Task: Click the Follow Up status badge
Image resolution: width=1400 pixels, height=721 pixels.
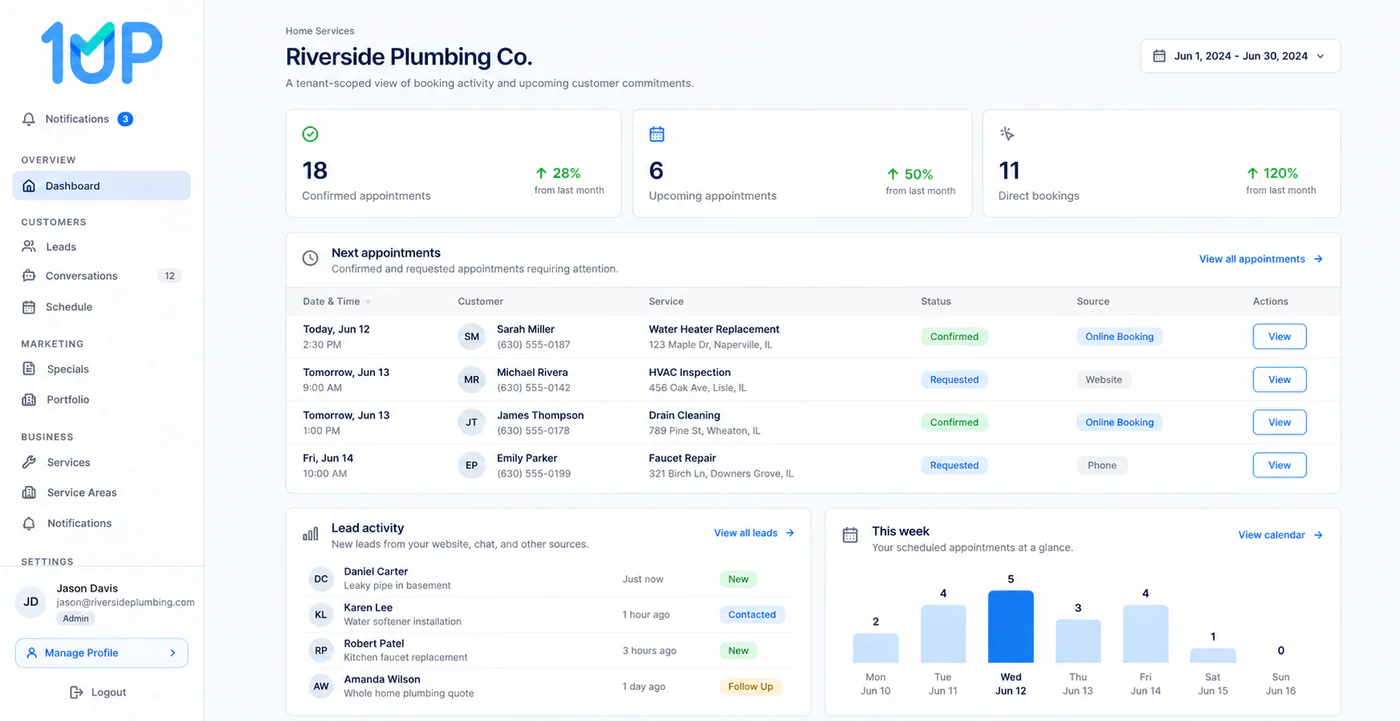Action: point(751,687)
